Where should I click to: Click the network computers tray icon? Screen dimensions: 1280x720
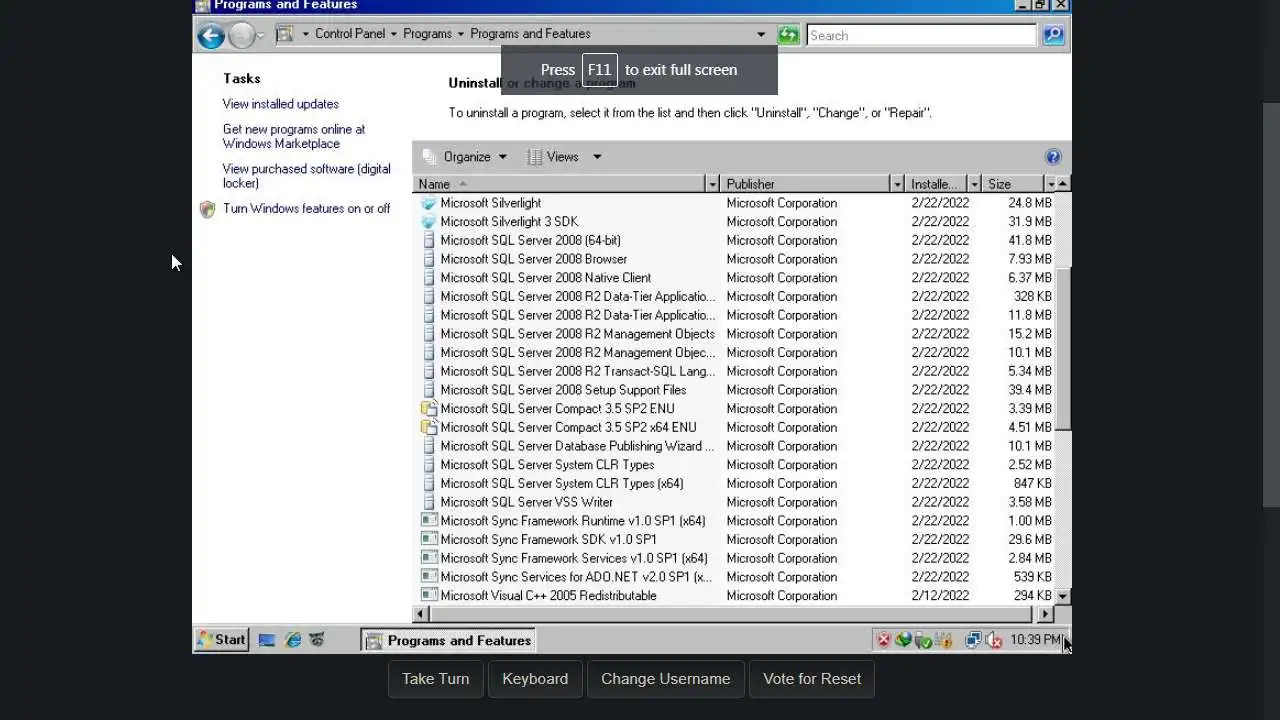972,640
